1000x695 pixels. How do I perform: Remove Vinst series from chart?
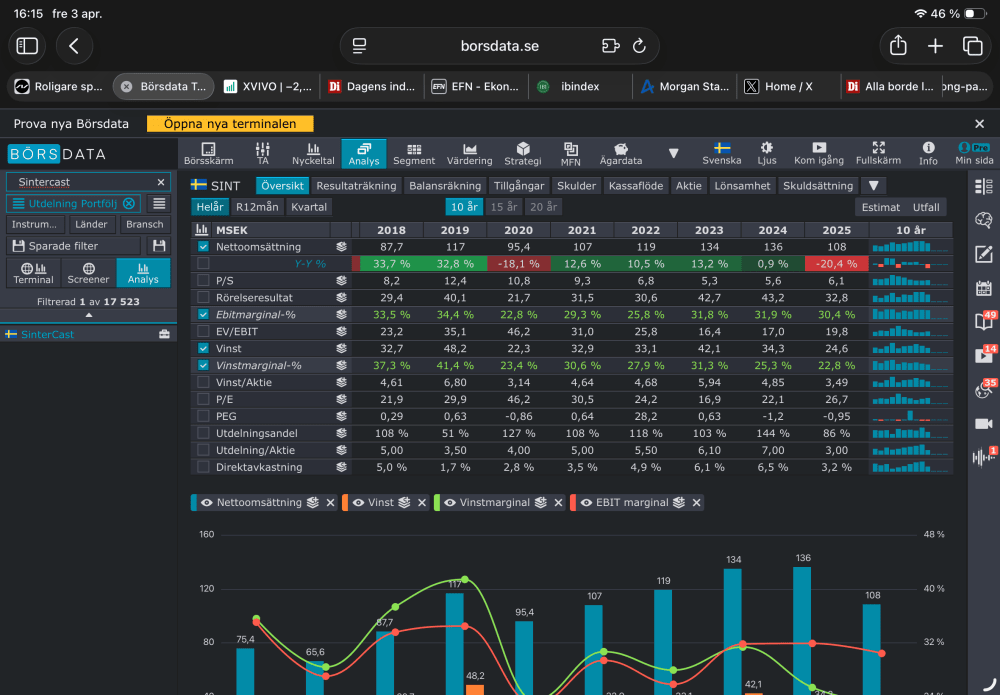tap(422, 502)
